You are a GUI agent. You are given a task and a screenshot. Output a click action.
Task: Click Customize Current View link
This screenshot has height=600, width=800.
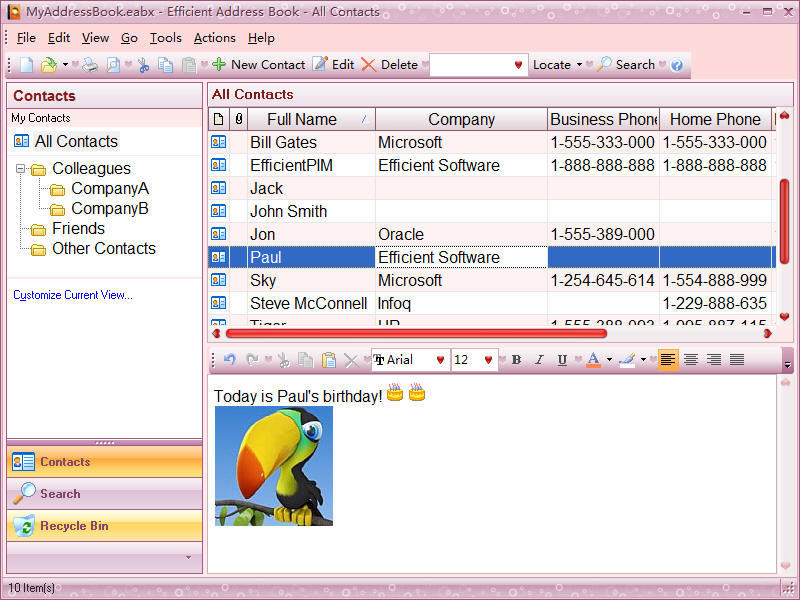point(72,295)
